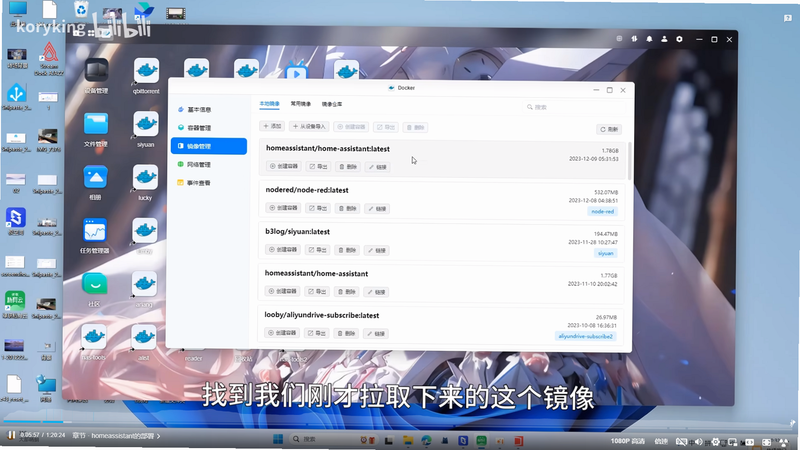Image resolution: width=800 pixels, height=450 pixels.
Task: Open the NAS user account icon
Action: tap(664, 39)
